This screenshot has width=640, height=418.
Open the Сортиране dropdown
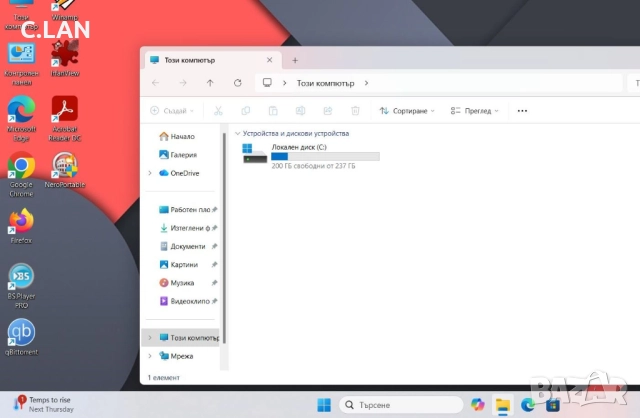click(x=408, y=111)
